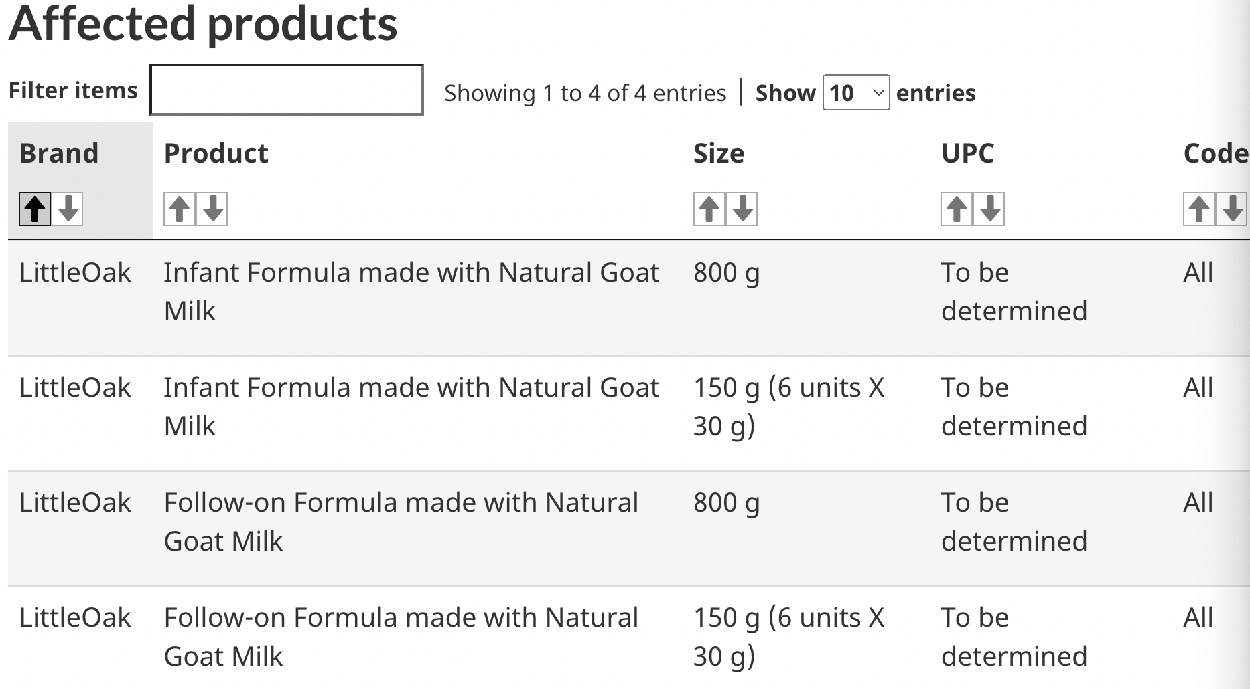Viewport: 1250px width, 689px height.
Task: Select the Follow-on Formula 800 g row
Action: pos(629,528)
